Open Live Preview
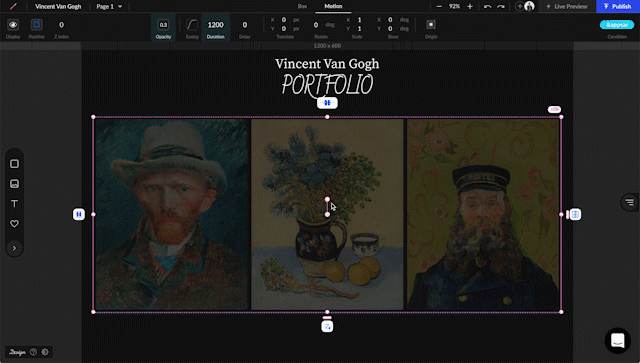 point(567,7)
